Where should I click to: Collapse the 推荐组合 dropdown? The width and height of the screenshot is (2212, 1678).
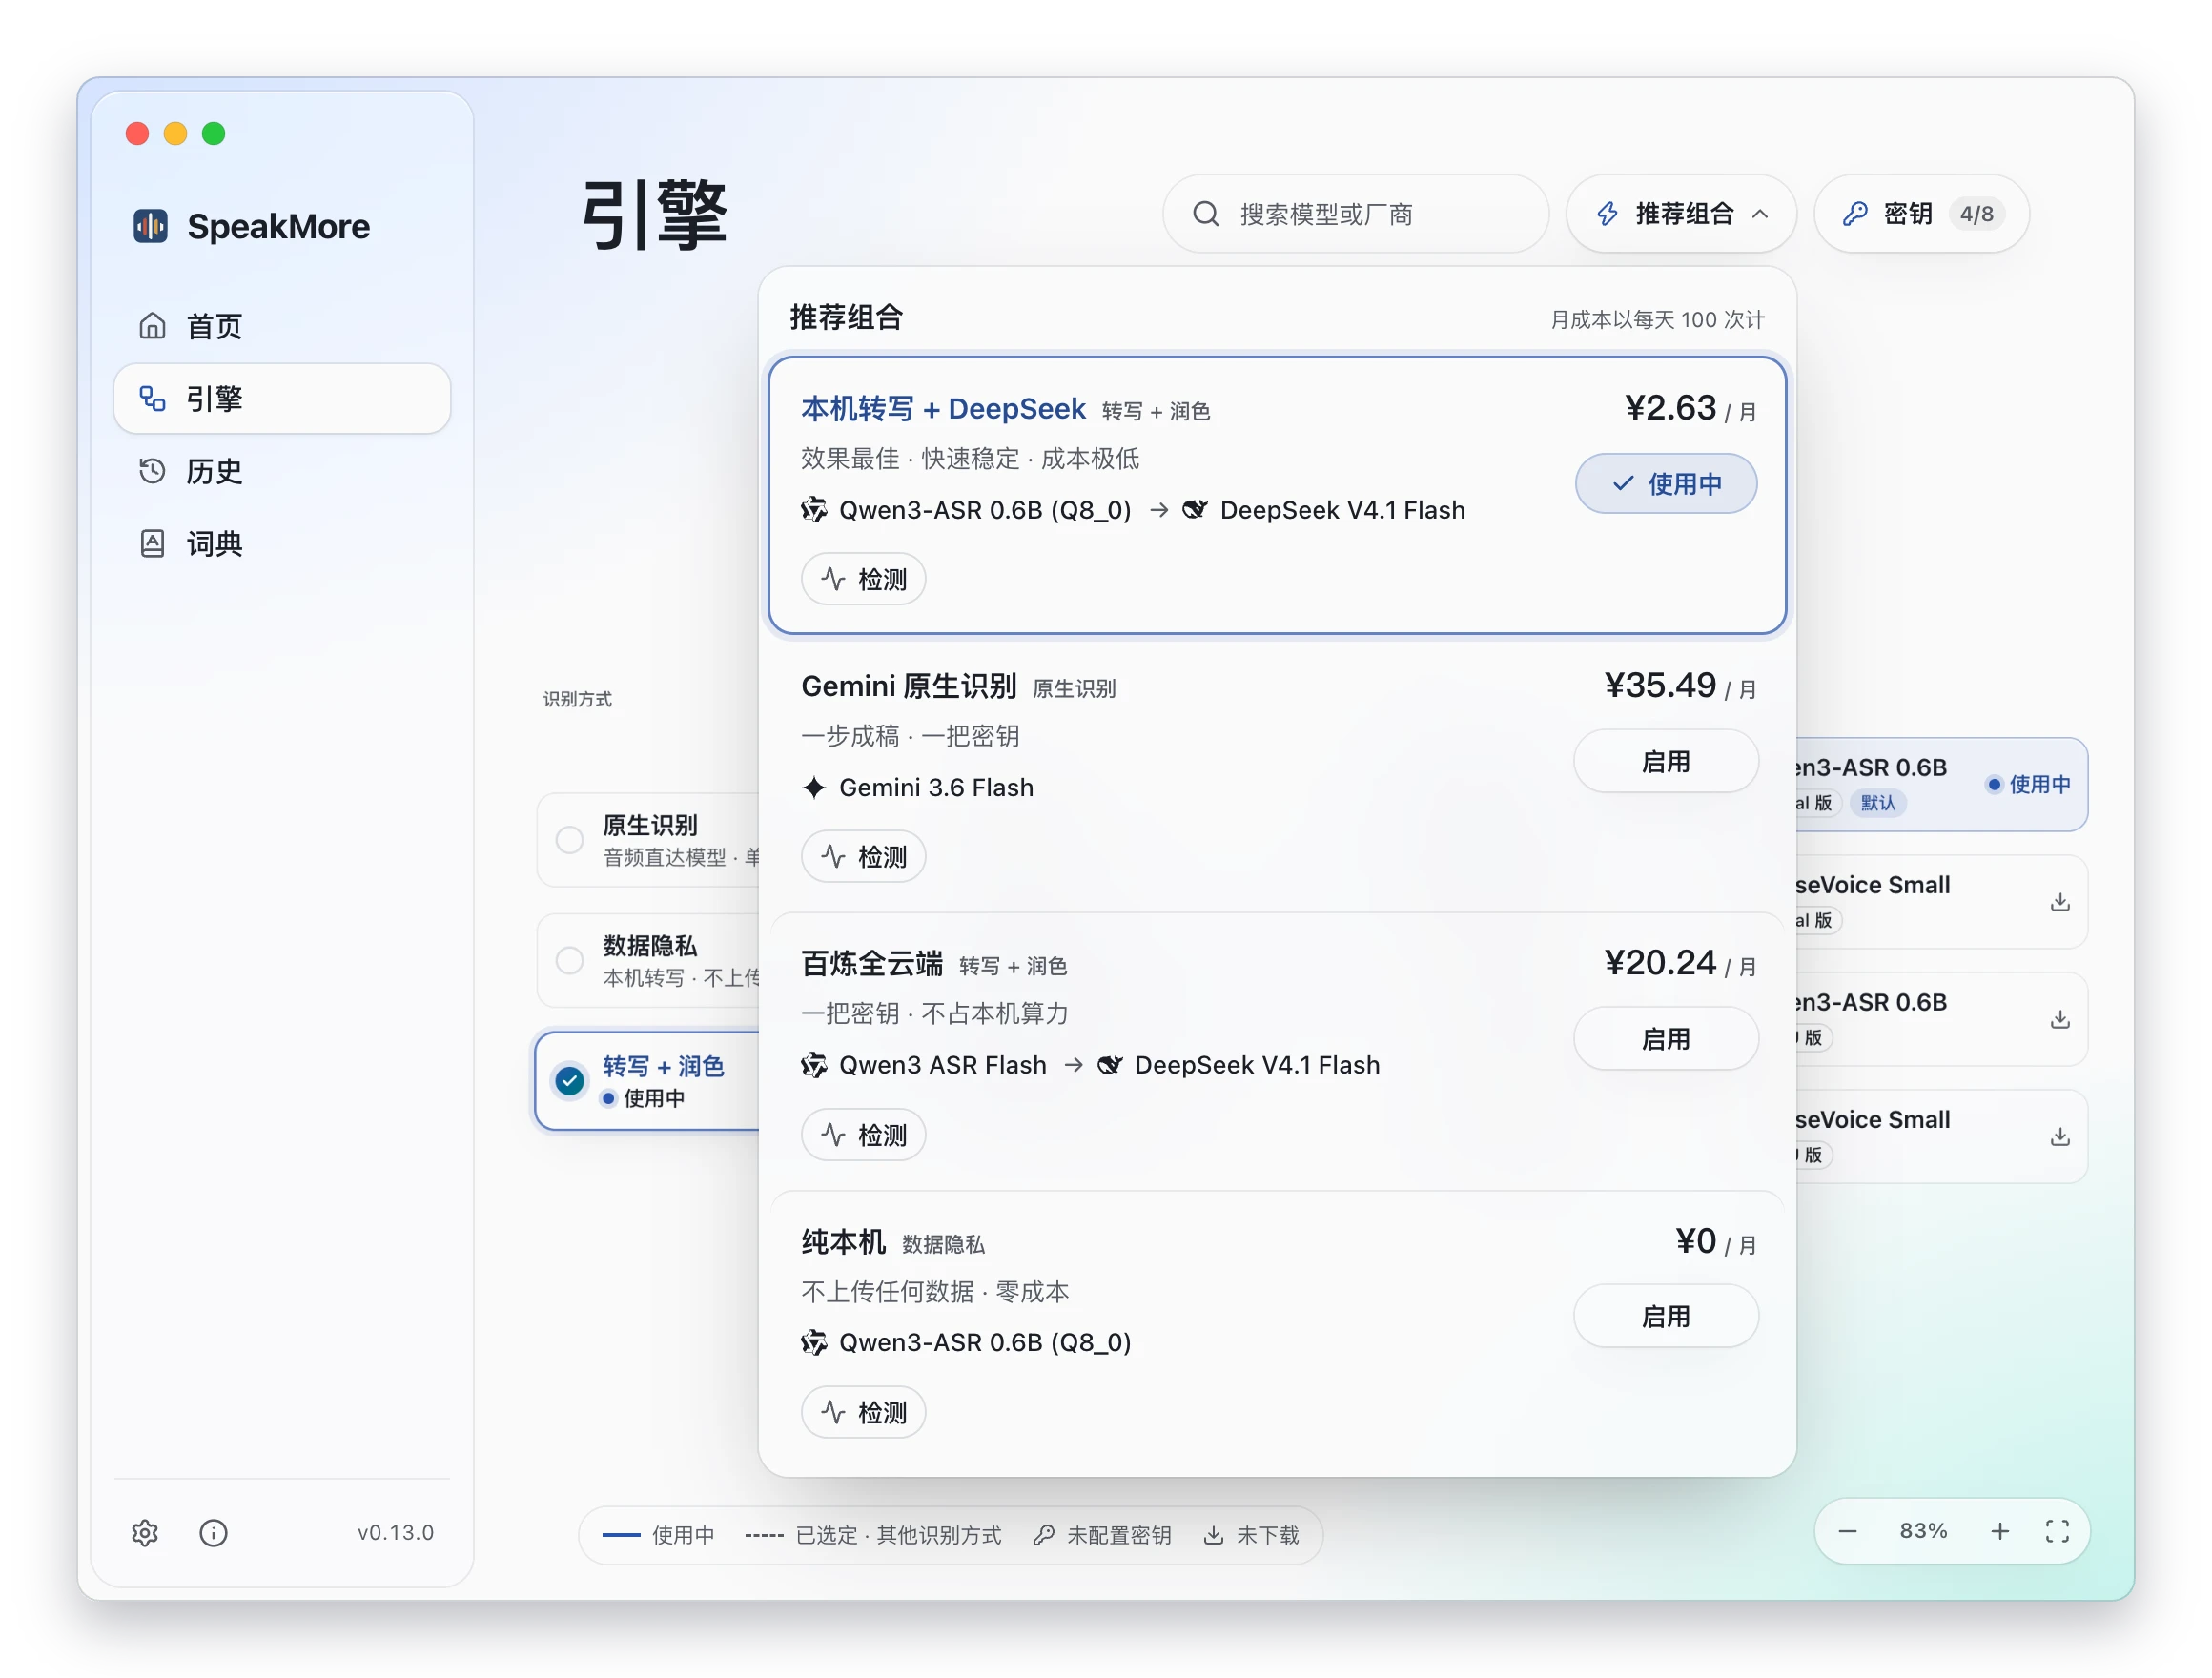(1681, 214)
